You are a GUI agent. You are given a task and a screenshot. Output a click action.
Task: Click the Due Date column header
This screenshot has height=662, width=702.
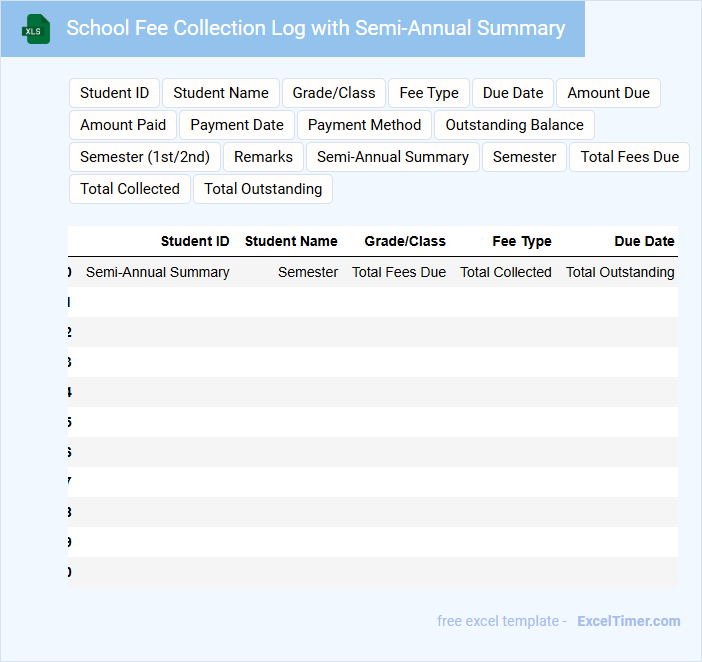pos(644,241)
